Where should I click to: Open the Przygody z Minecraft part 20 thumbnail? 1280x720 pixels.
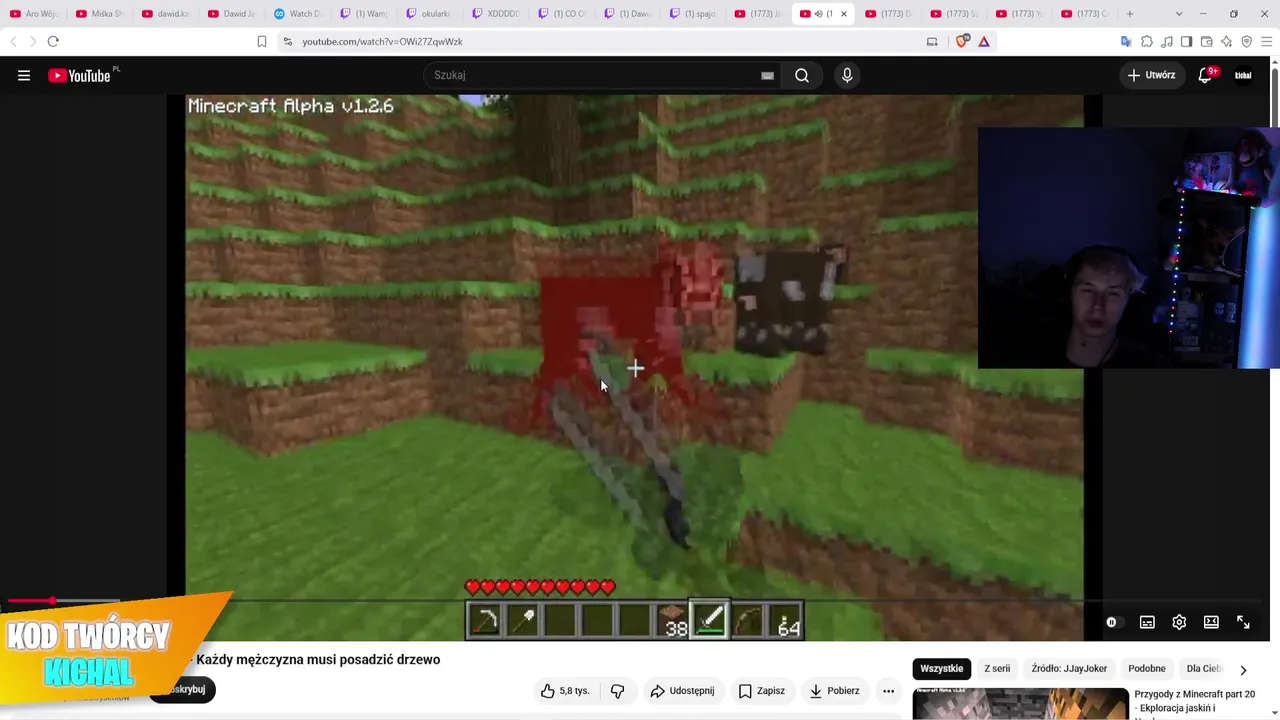click(1020, 704)
